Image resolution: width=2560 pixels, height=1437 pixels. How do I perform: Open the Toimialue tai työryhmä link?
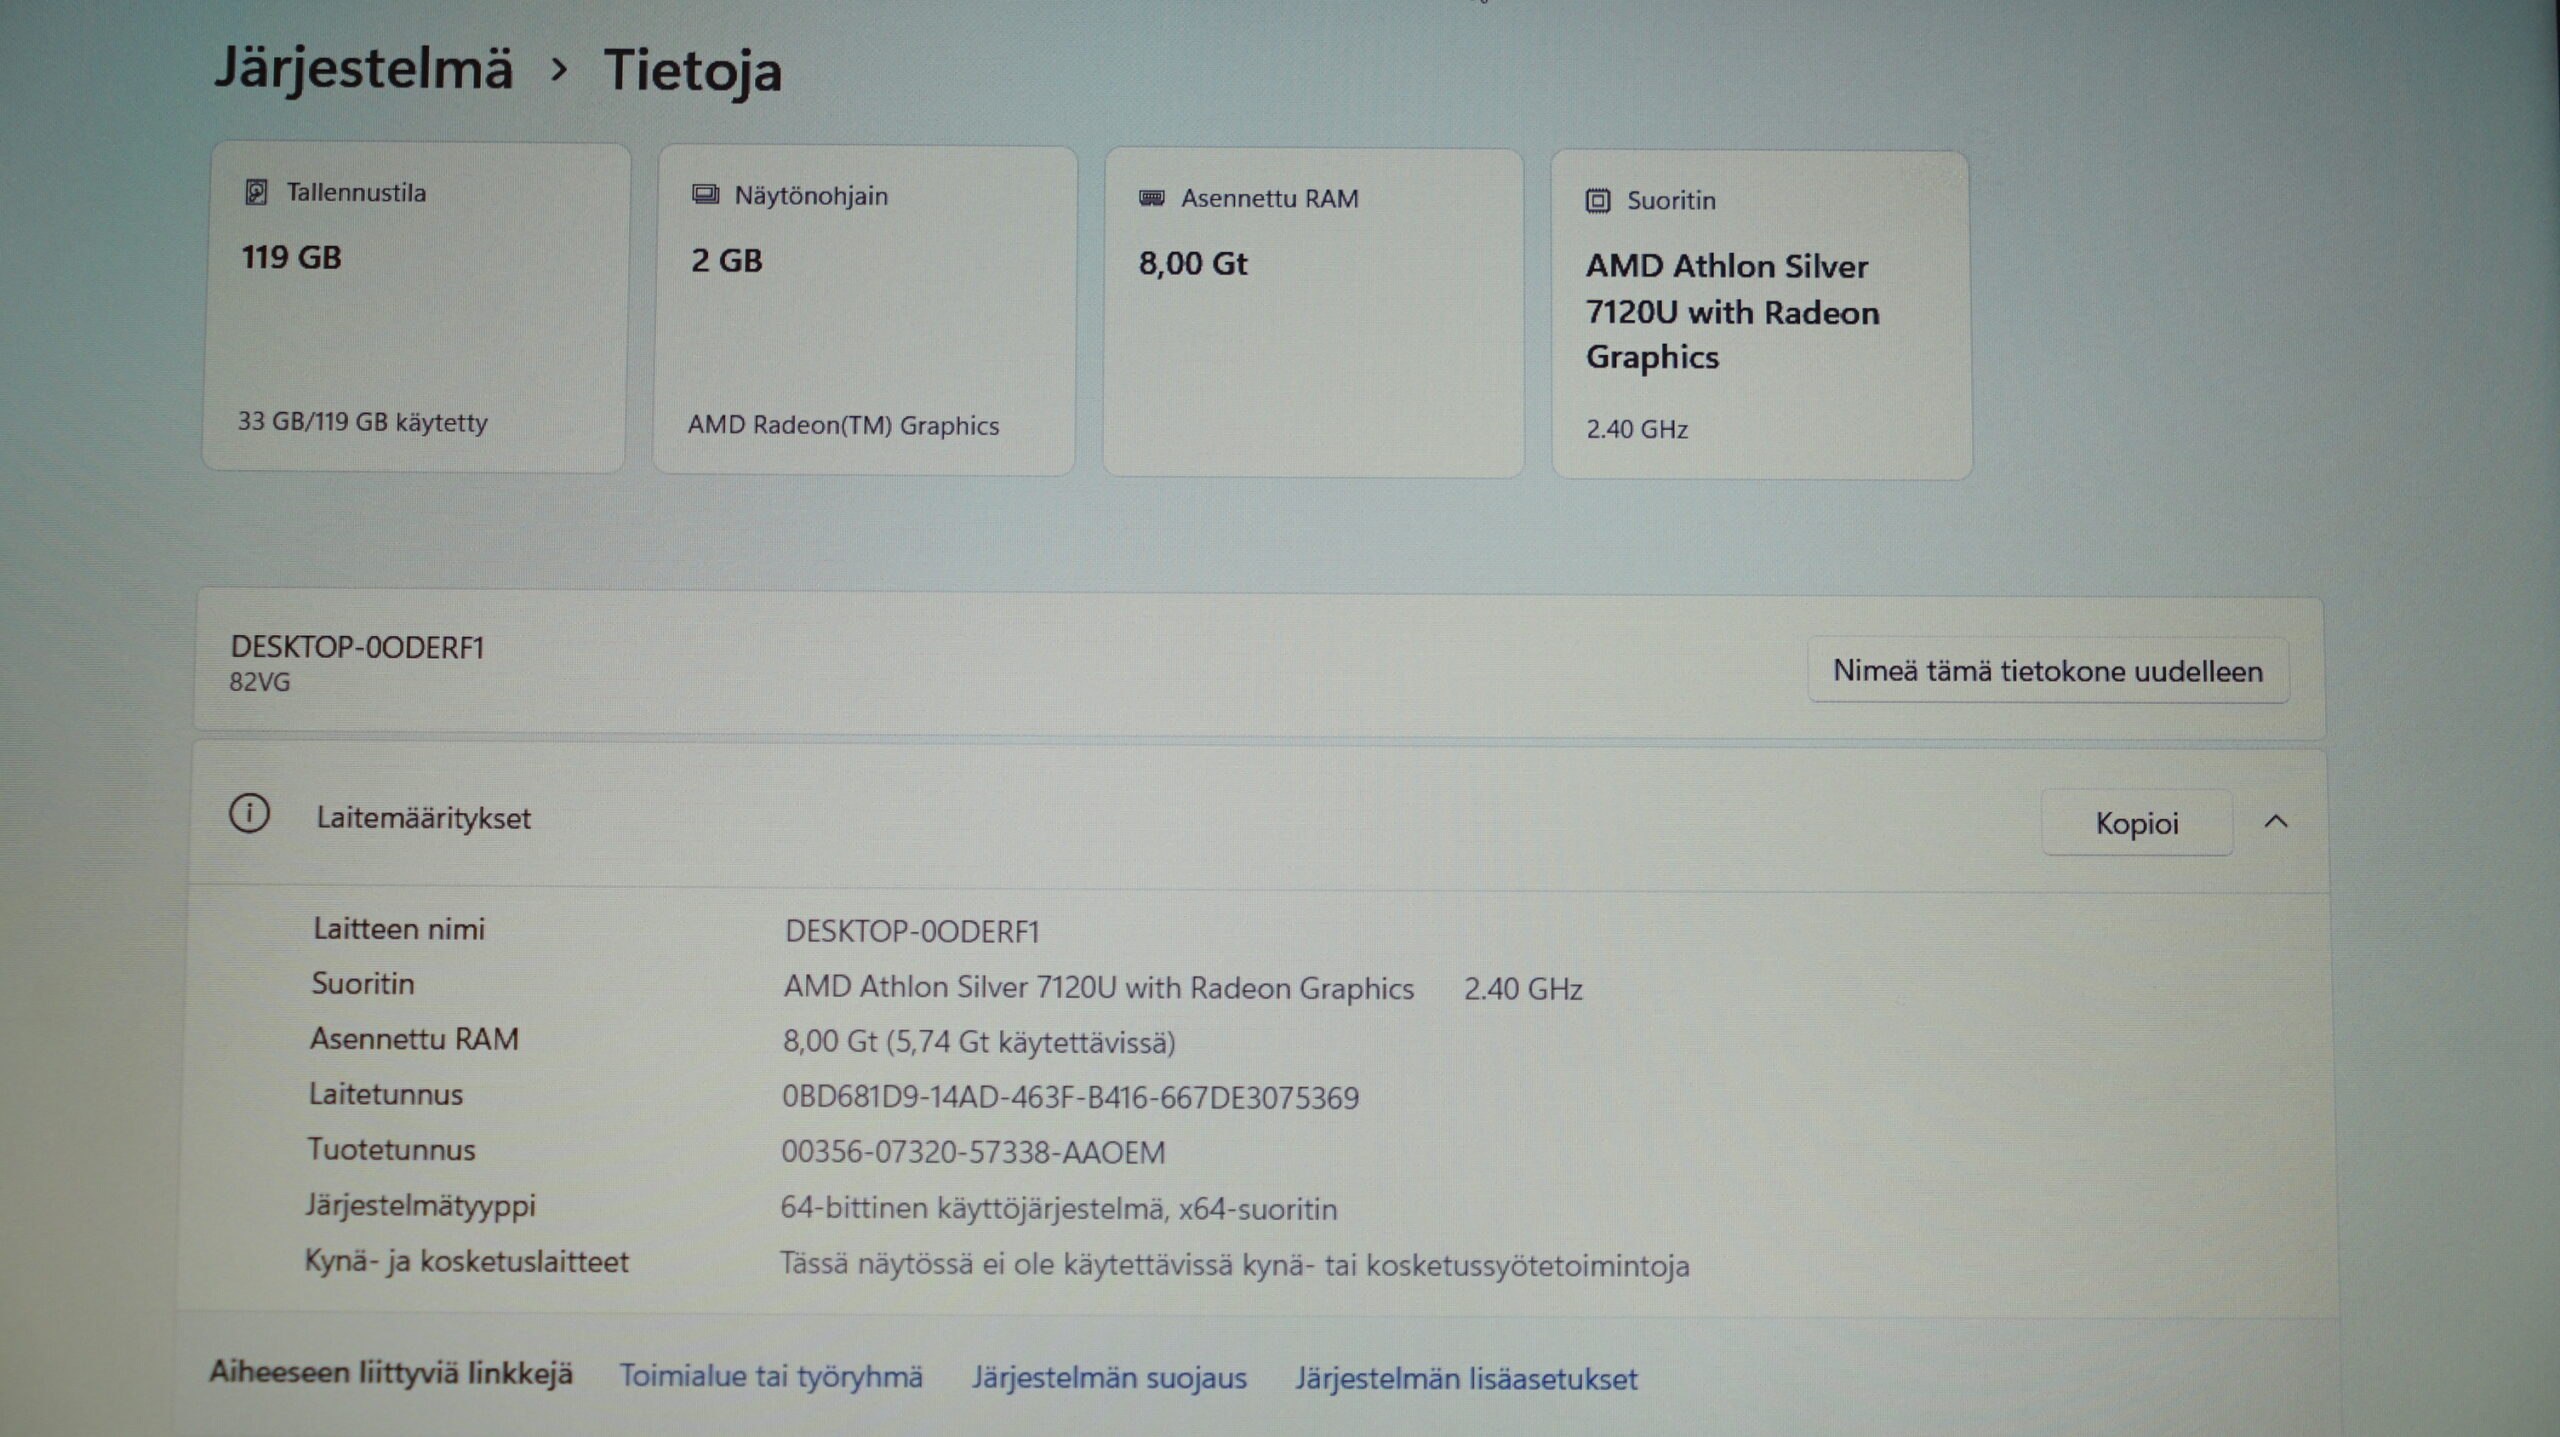[x=771, y=1376]
